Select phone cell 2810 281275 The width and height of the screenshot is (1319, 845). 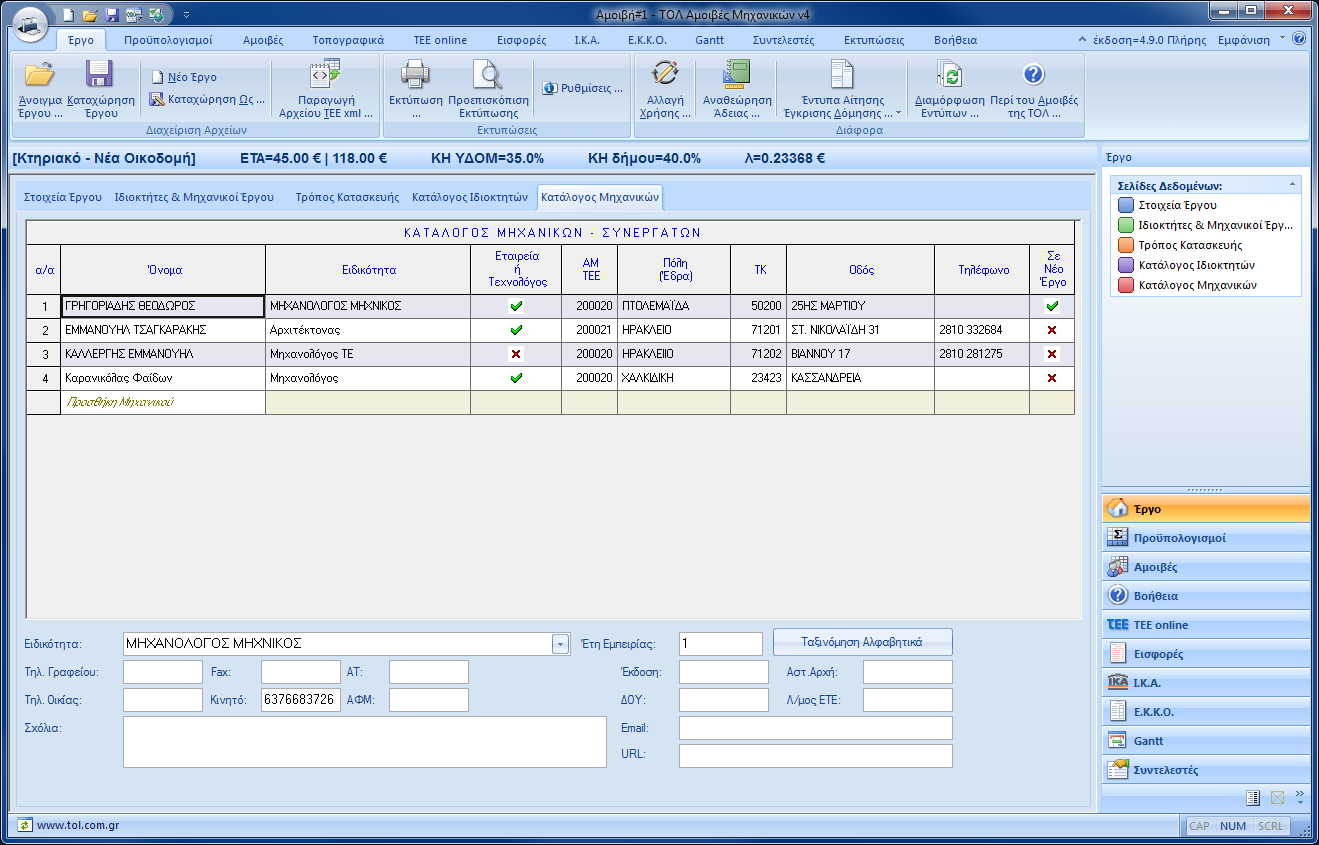982,354
